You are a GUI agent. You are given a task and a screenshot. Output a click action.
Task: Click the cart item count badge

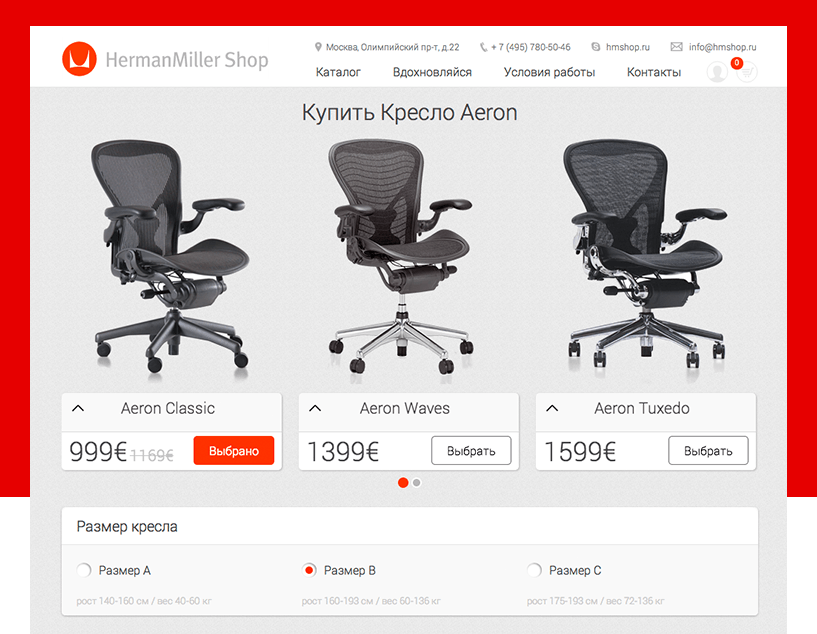point(736,63)
